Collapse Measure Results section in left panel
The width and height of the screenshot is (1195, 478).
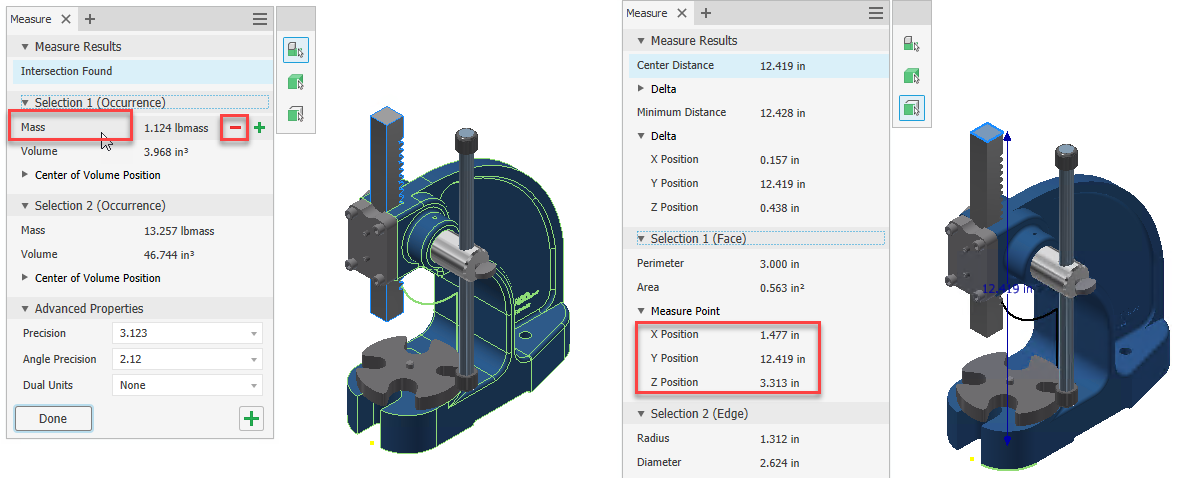(25, 47)
